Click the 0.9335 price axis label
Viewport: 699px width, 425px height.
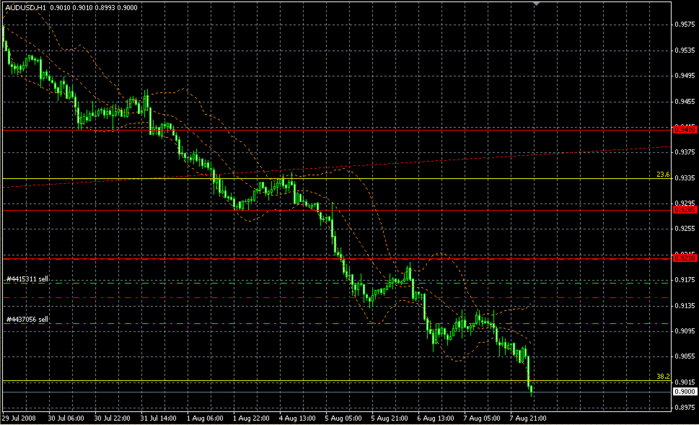tap(685, 178)
